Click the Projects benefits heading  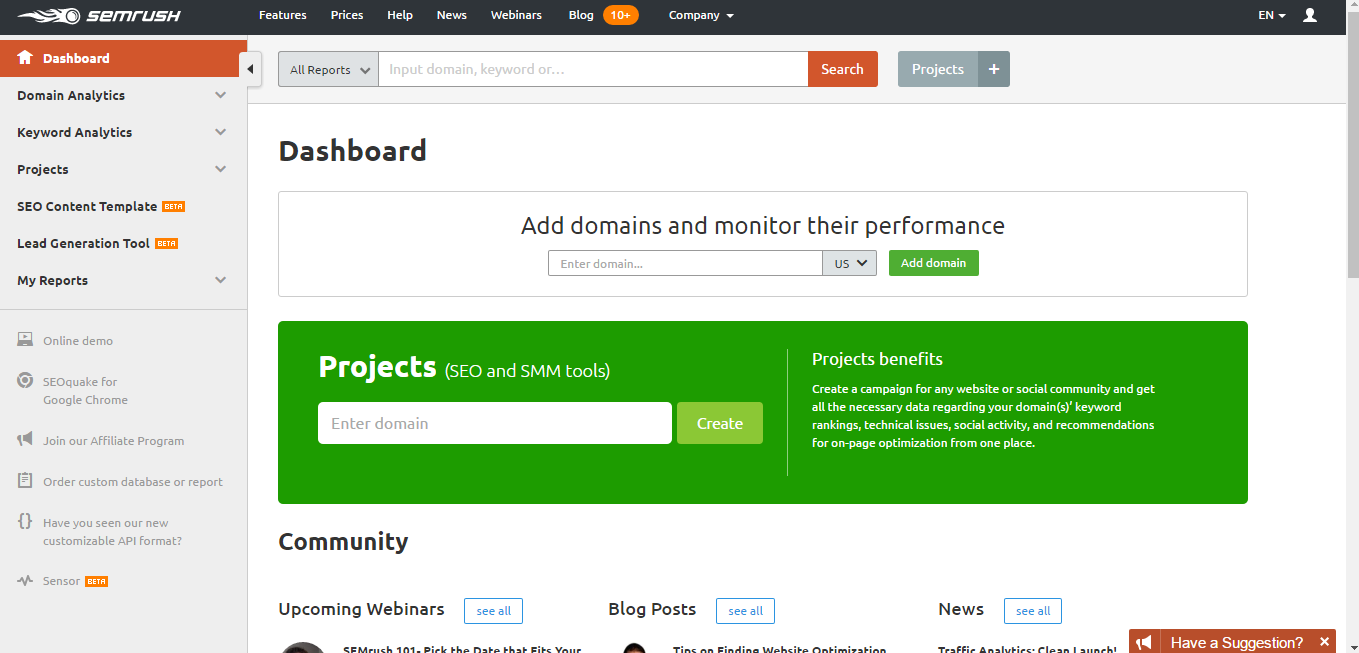tap(877, 359)
